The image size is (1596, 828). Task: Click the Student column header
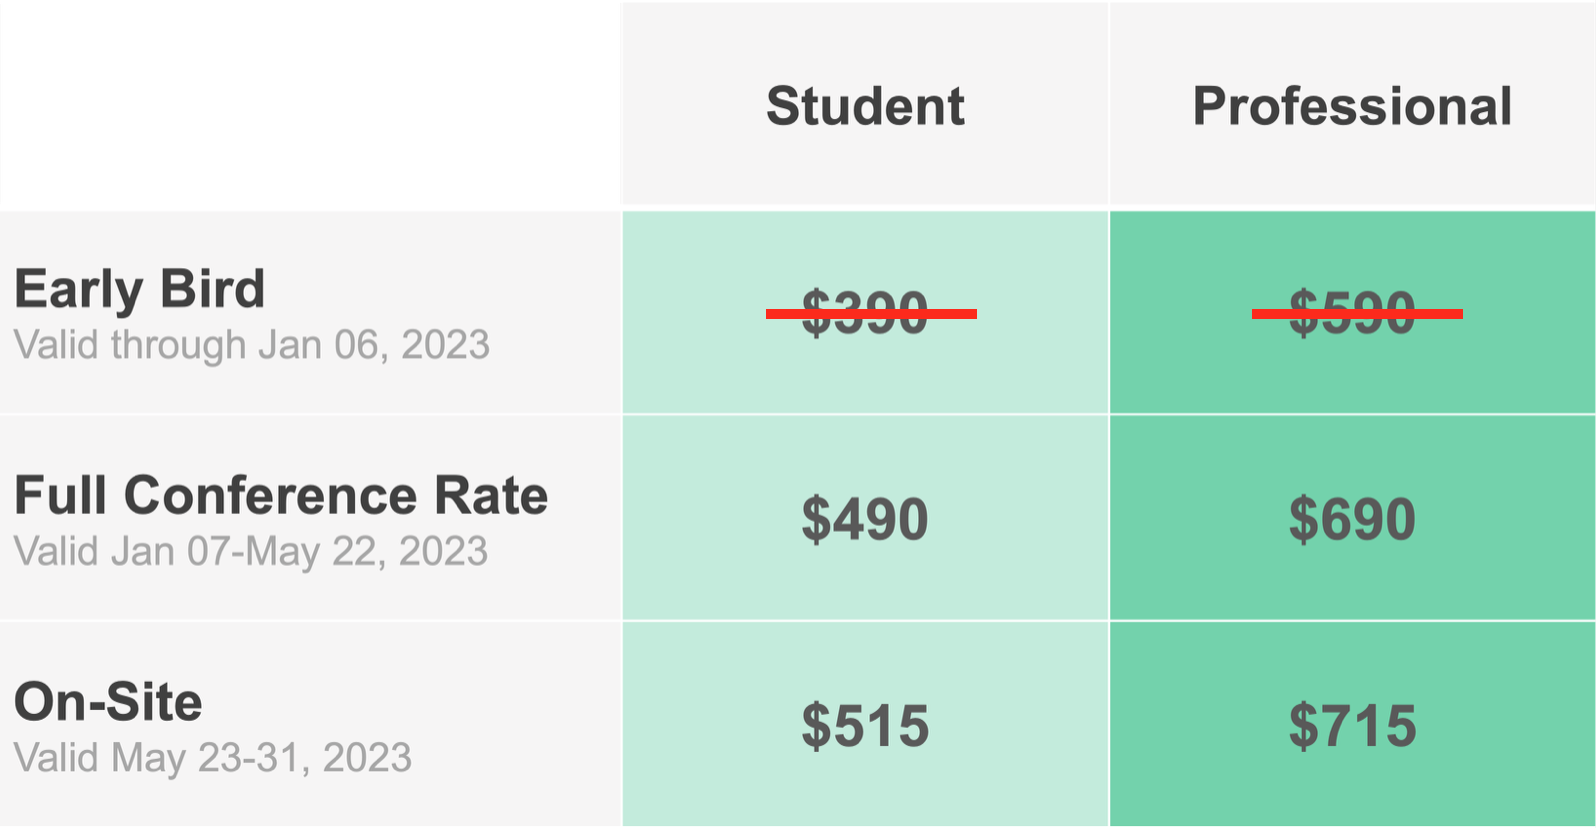(x=865, y=106)
